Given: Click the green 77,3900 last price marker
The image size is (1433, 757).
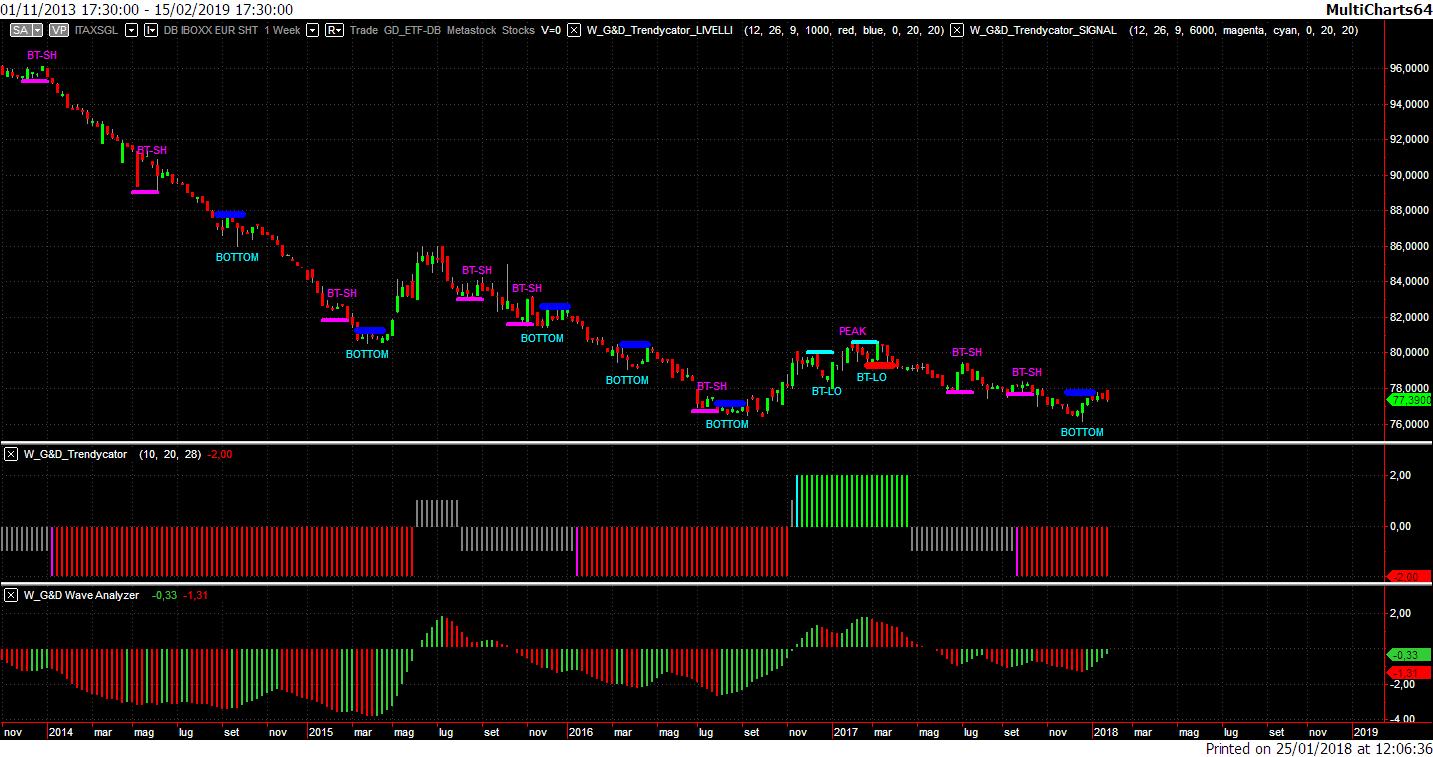Looking at the screenshot, I should coord(1408,400).
